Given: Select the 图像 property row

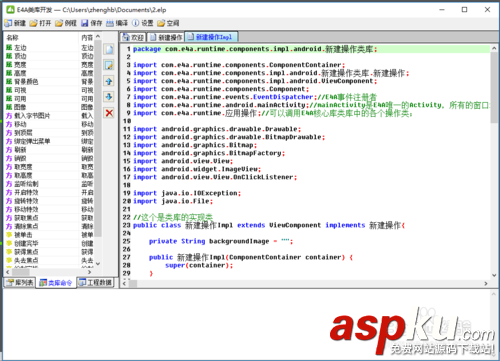Looking at the screenshot, I should coord(49,107).
